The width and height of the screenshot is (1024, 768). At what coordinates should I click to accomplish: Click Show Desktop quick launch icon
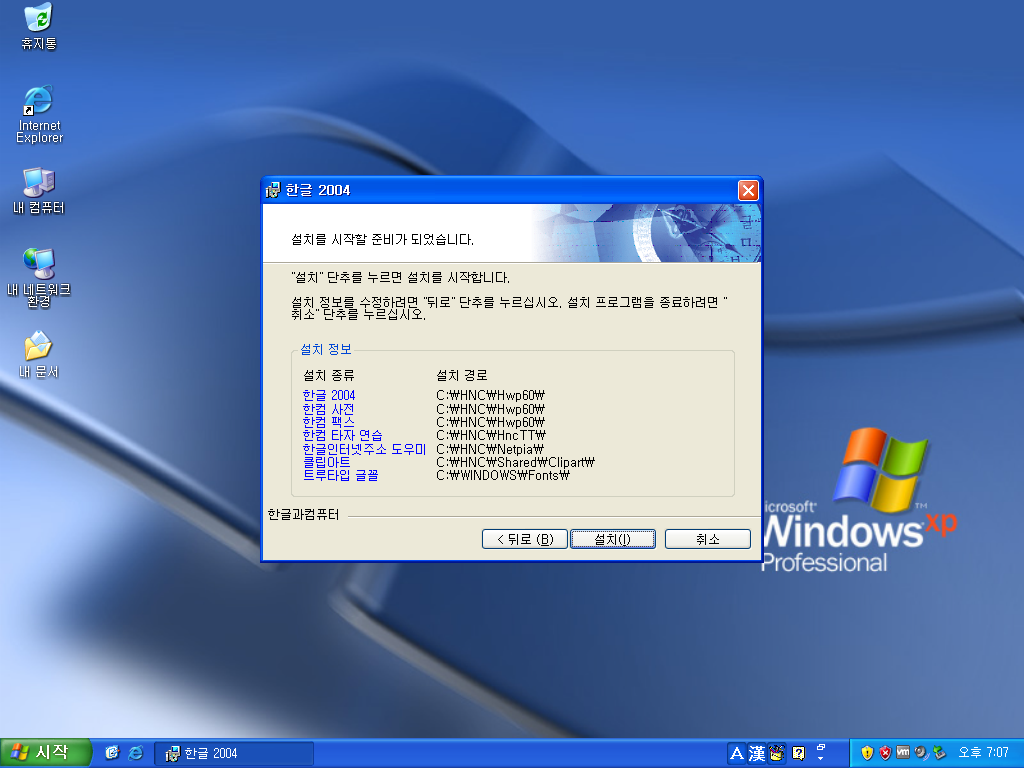click(112, 753)
